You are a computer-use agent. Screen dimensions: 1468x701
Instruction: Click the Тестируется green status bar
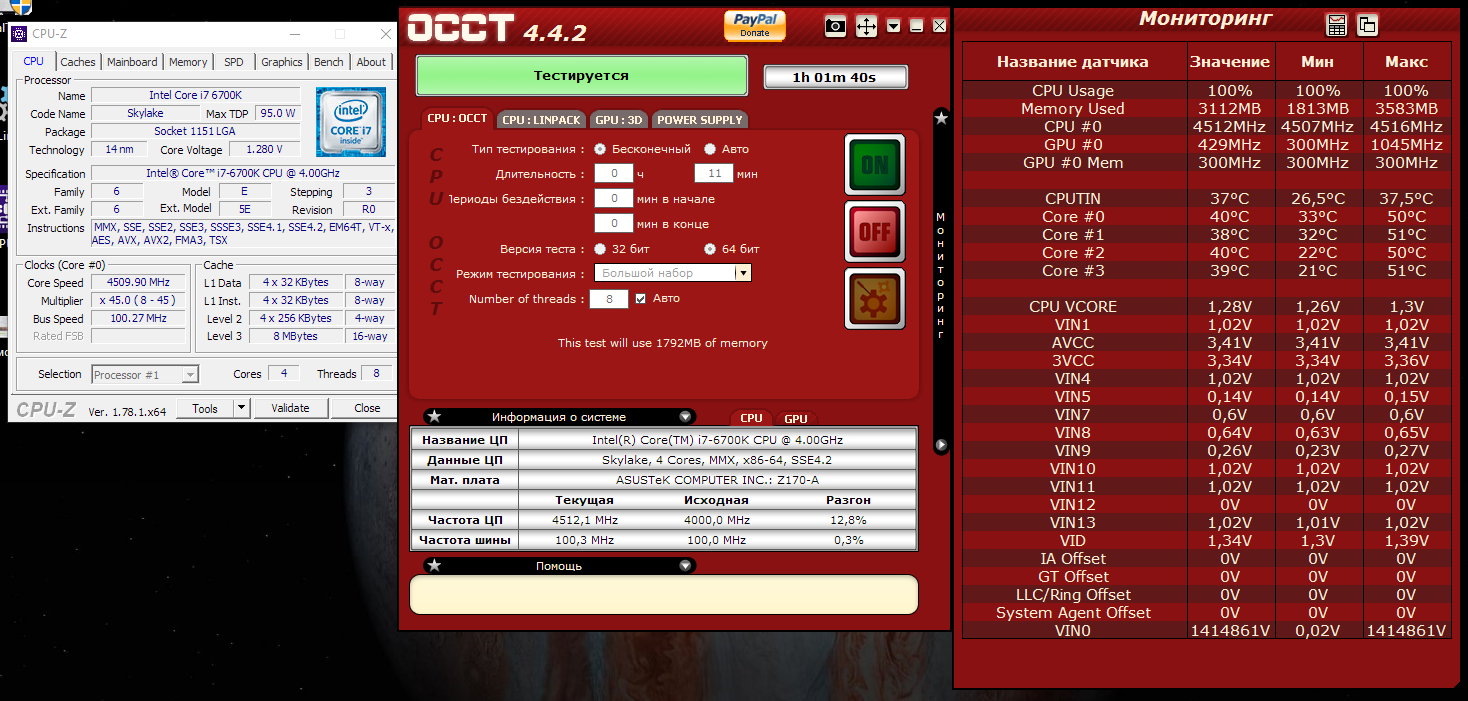tap(581, 76)
